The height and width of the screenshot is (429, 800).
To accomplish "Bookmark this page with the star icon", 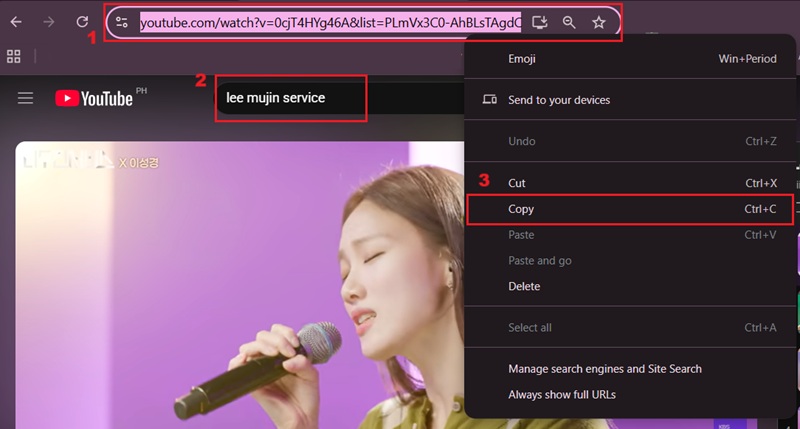I will 599,22.
